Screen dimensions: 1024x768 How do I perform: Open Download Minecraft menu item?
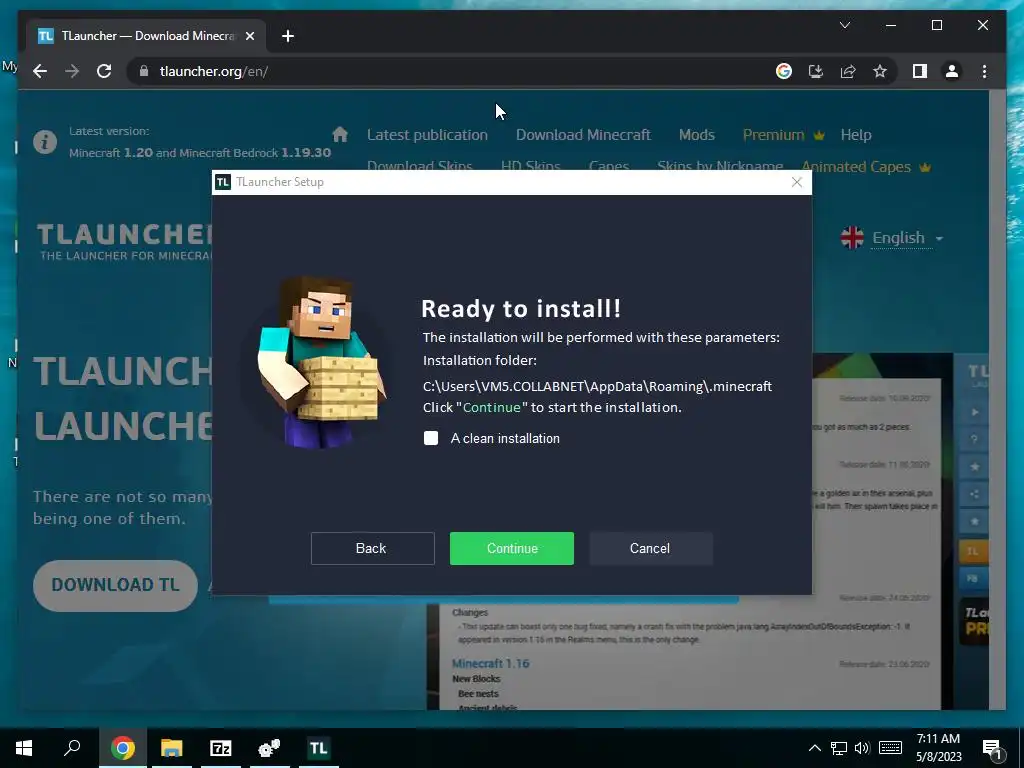pyautogui.click(x=583, y=135)
